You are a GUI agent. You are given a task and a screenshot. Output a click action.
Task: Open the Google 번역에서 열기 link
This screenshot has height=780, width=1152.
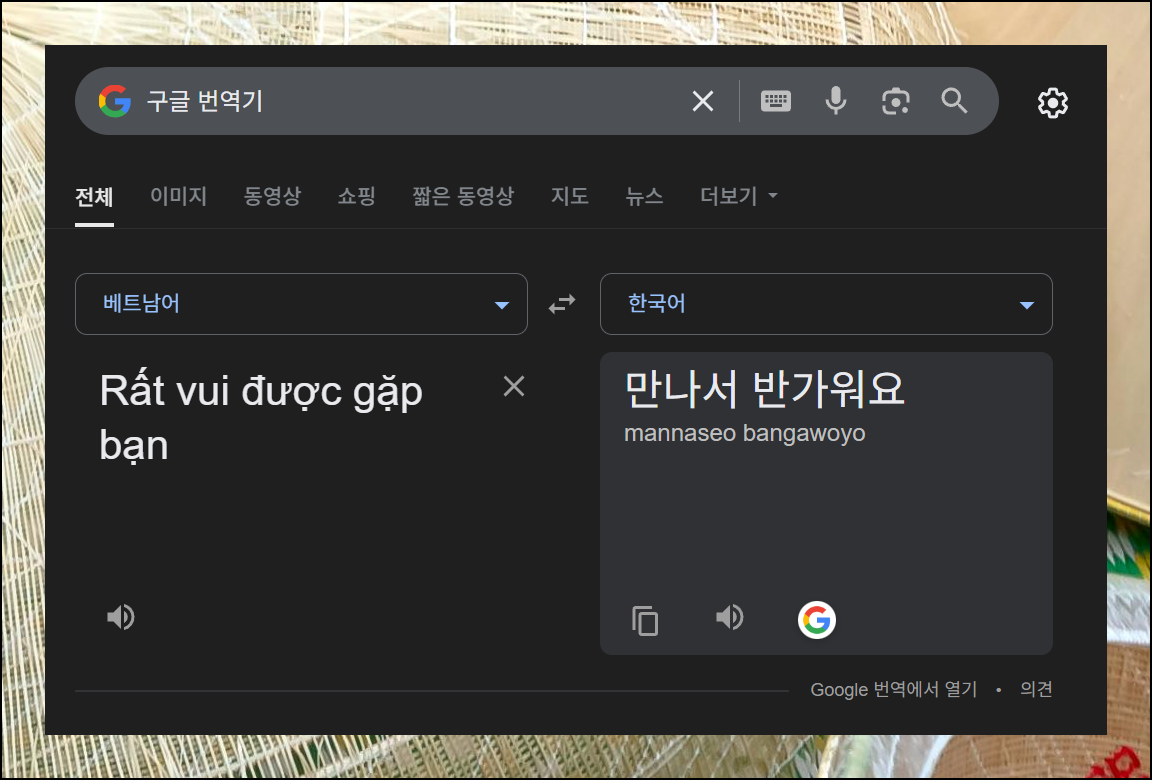[893, 690]
